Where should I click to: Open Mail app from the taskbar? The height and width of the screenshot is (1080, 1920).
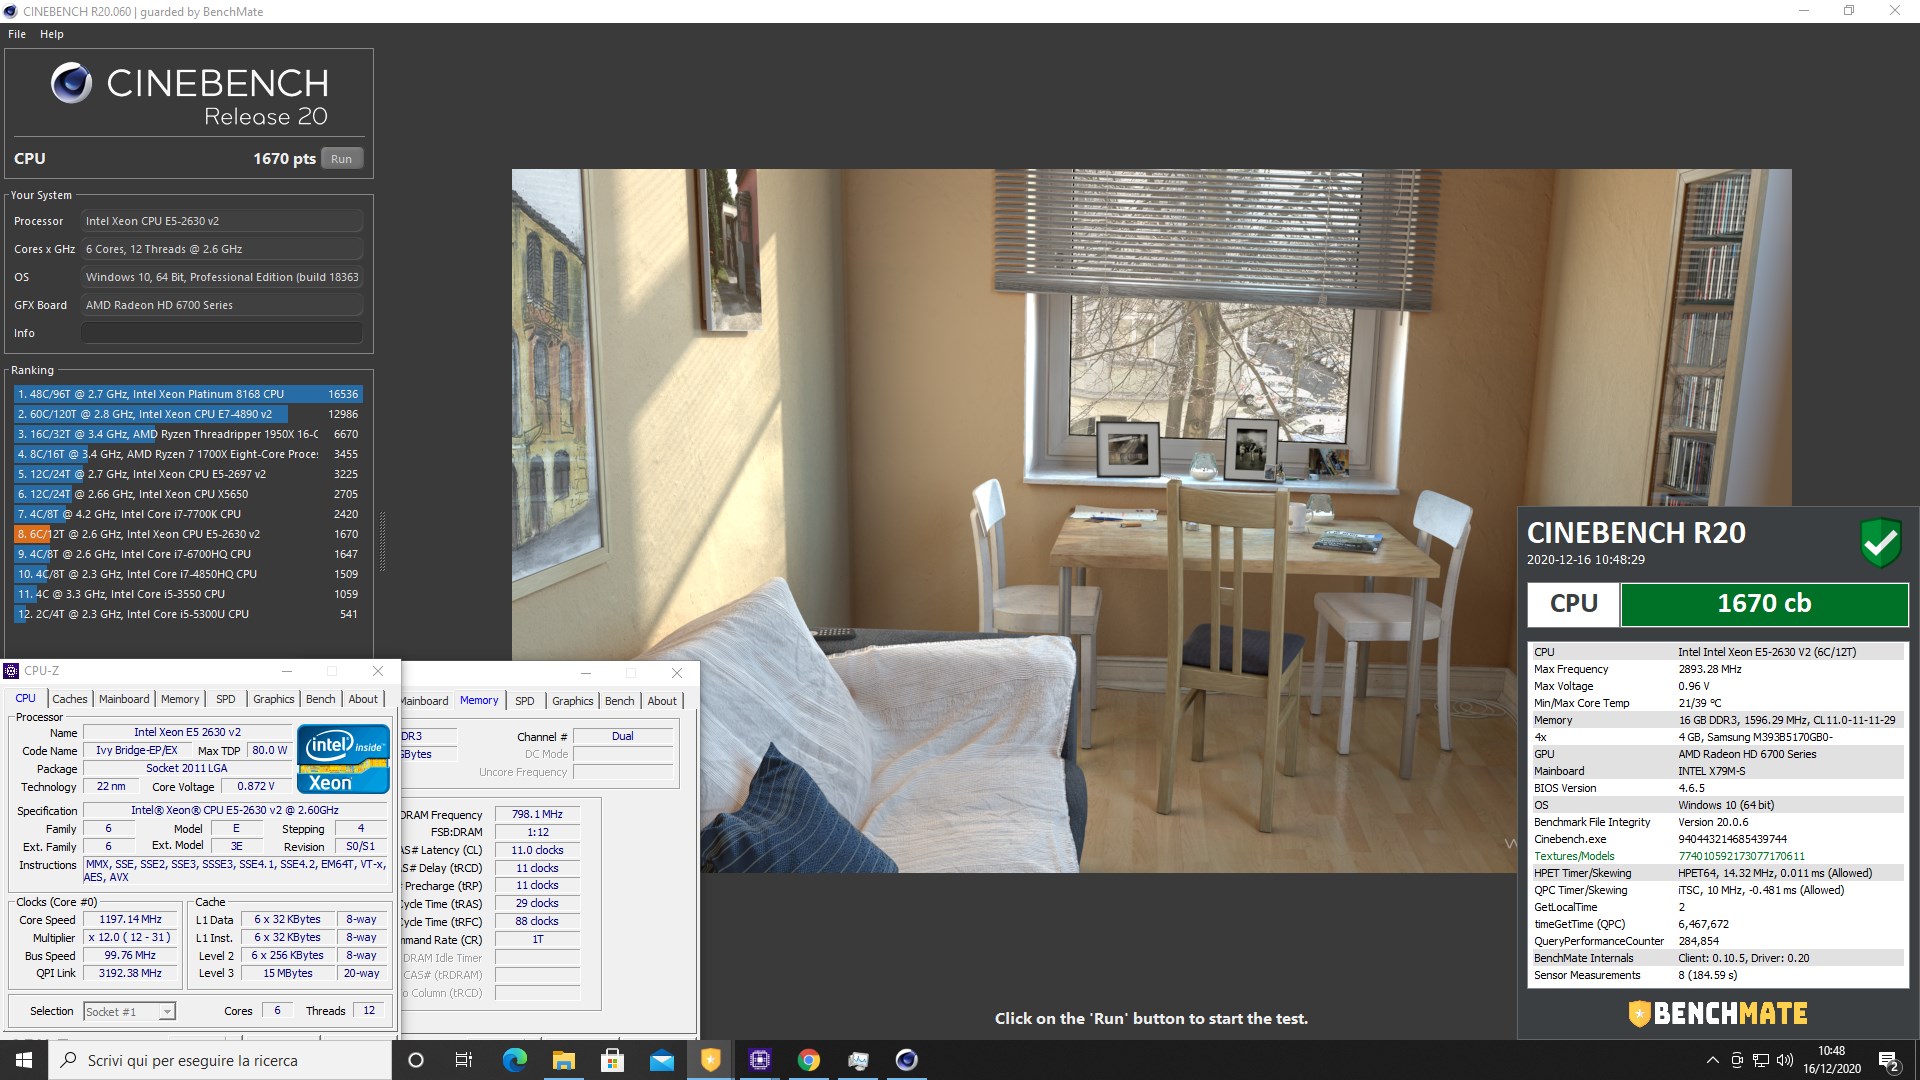[x=661, y=1060]
